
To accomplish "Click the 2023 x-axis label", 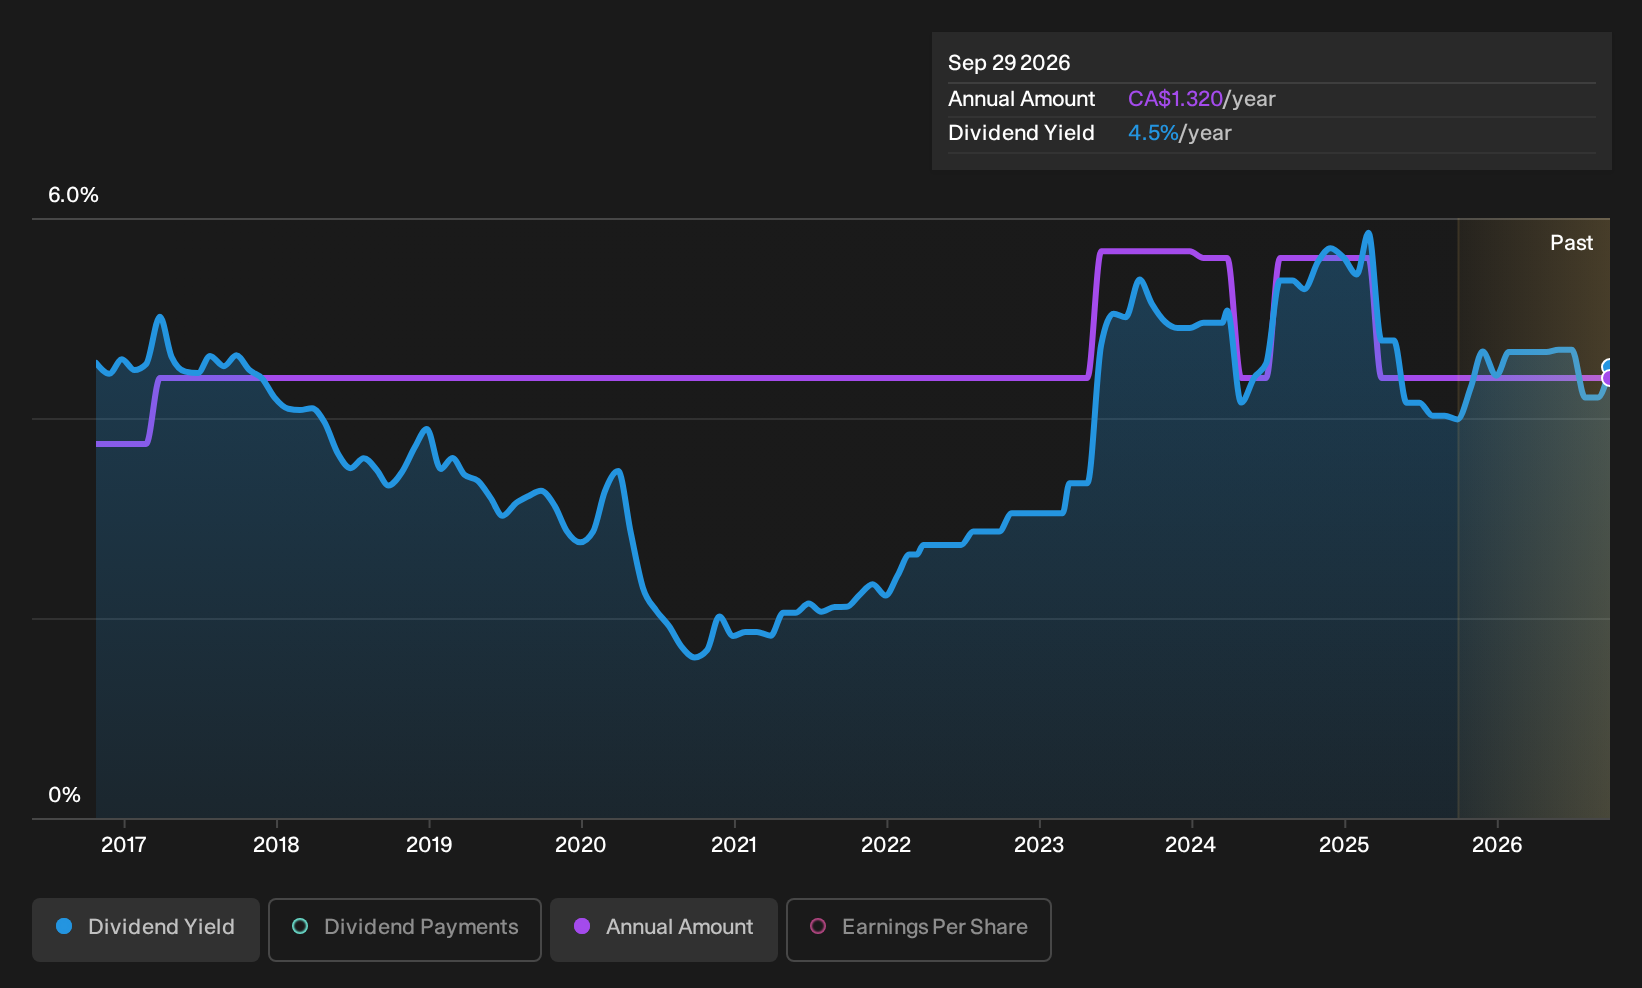I will tap(1039, 845).
